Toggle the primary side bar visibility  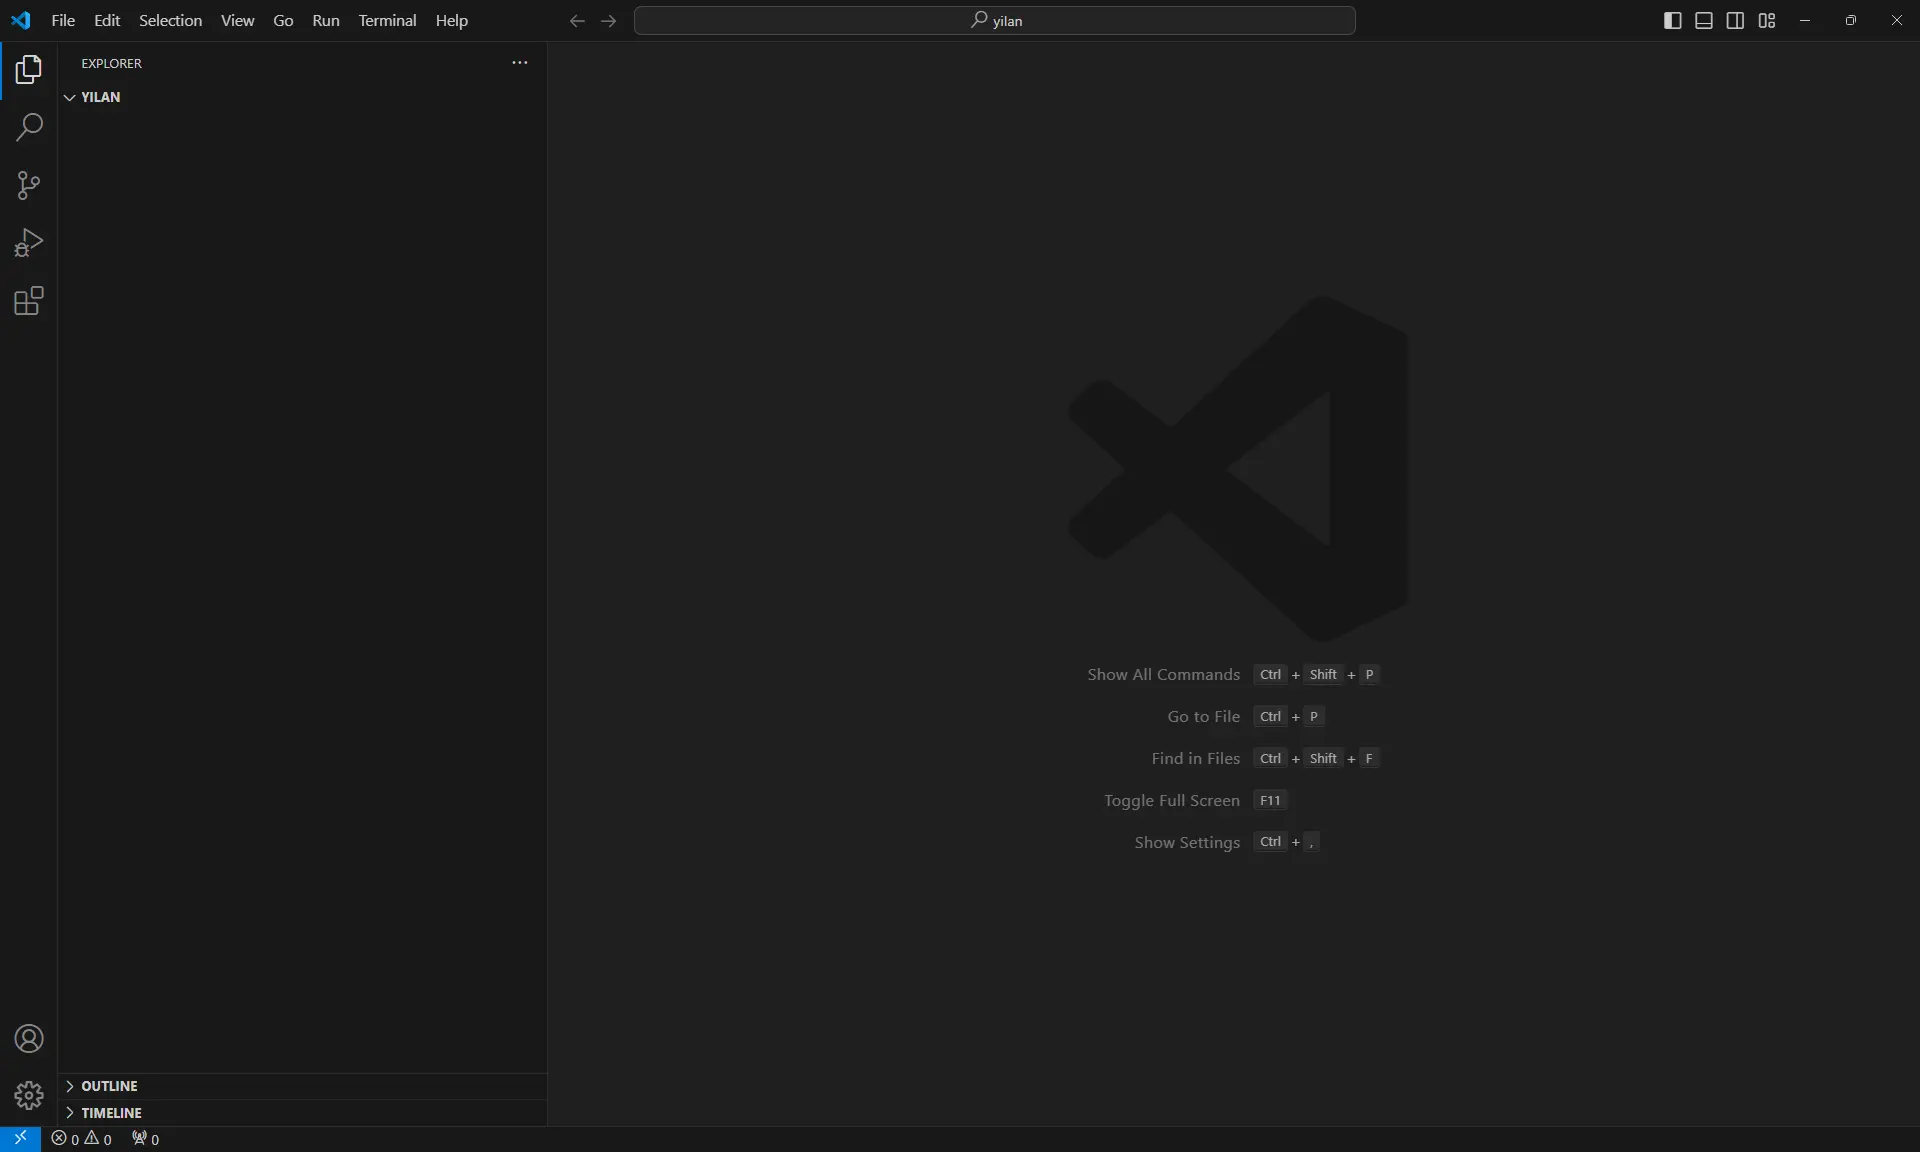pos(1673,21)
